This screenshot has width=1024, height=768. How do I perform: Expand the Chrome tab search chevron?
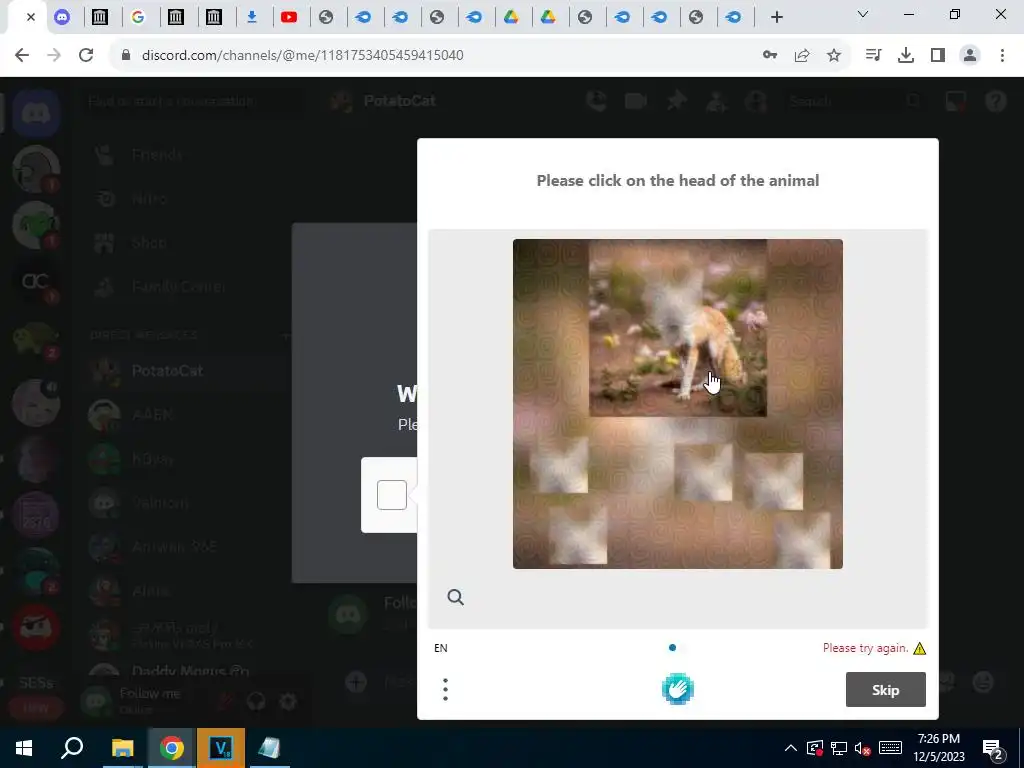(x=863, y=14)
